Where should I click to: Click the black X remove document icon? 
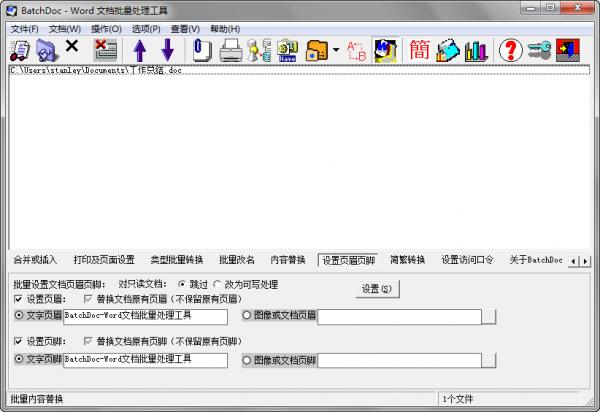click(x=72, y=48)
